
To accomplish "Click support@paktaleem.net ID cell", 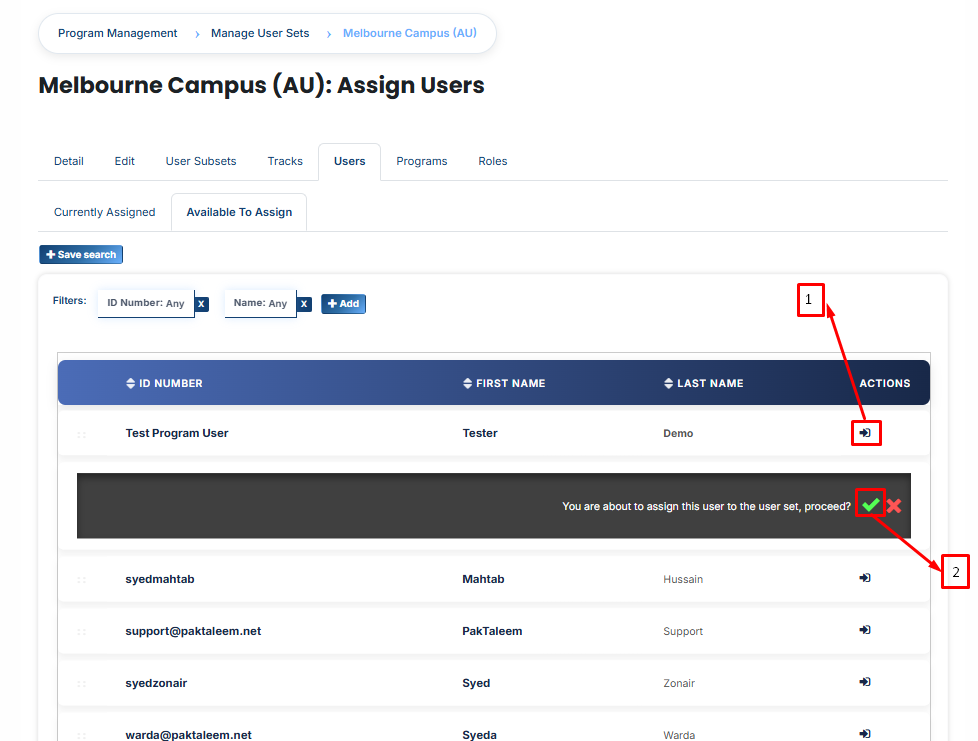I will point(193,631).
